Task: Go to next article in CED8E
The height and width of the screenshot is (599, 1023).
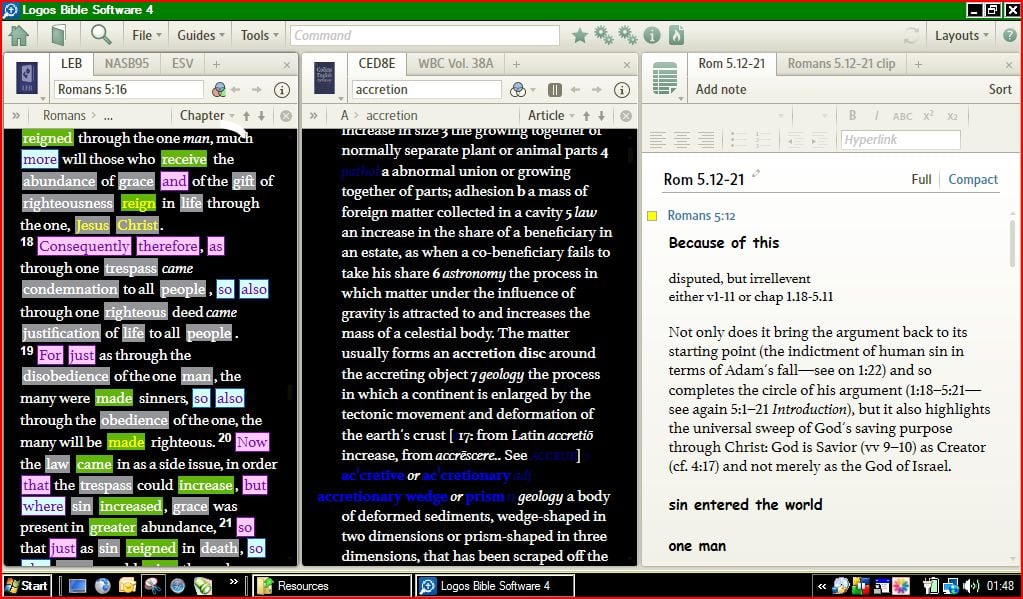Action: point(602,115)
